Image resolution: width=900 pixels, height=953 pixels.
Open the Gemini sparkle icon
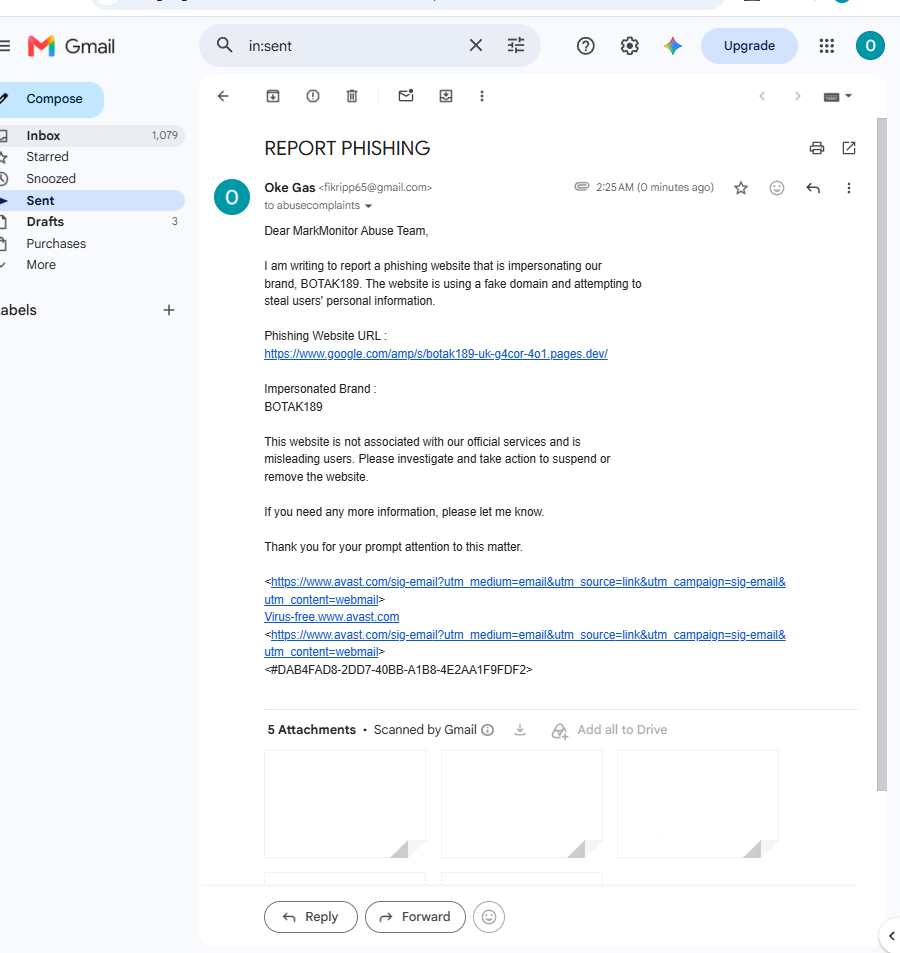[672, 46]
